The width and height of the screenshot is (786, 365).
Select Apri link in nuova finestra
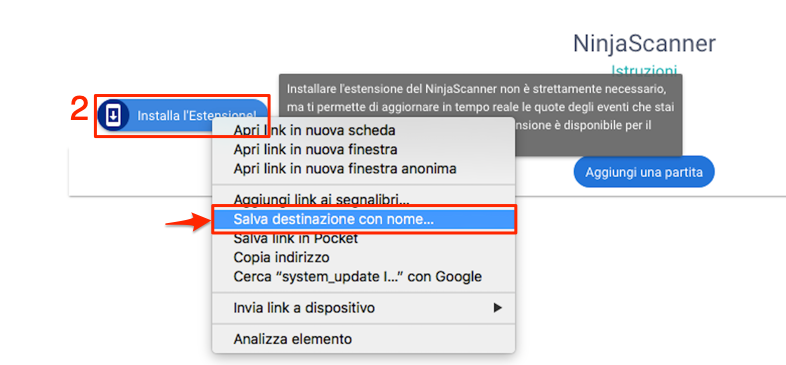tap(315, 149)
